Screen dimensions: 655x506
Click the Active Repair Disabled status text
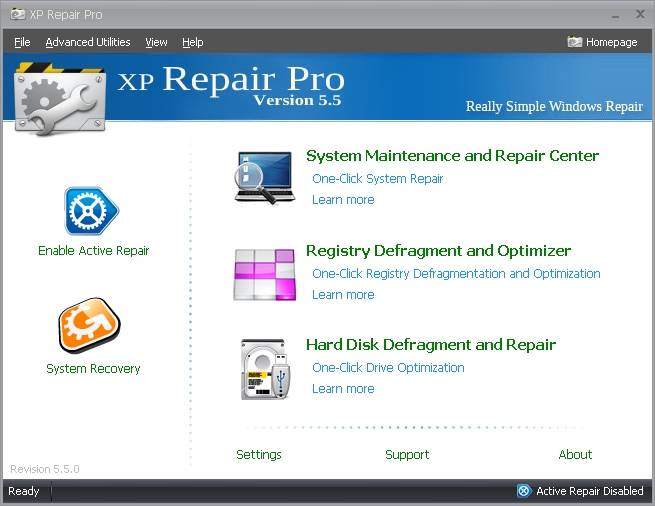(x=590, y=491)
